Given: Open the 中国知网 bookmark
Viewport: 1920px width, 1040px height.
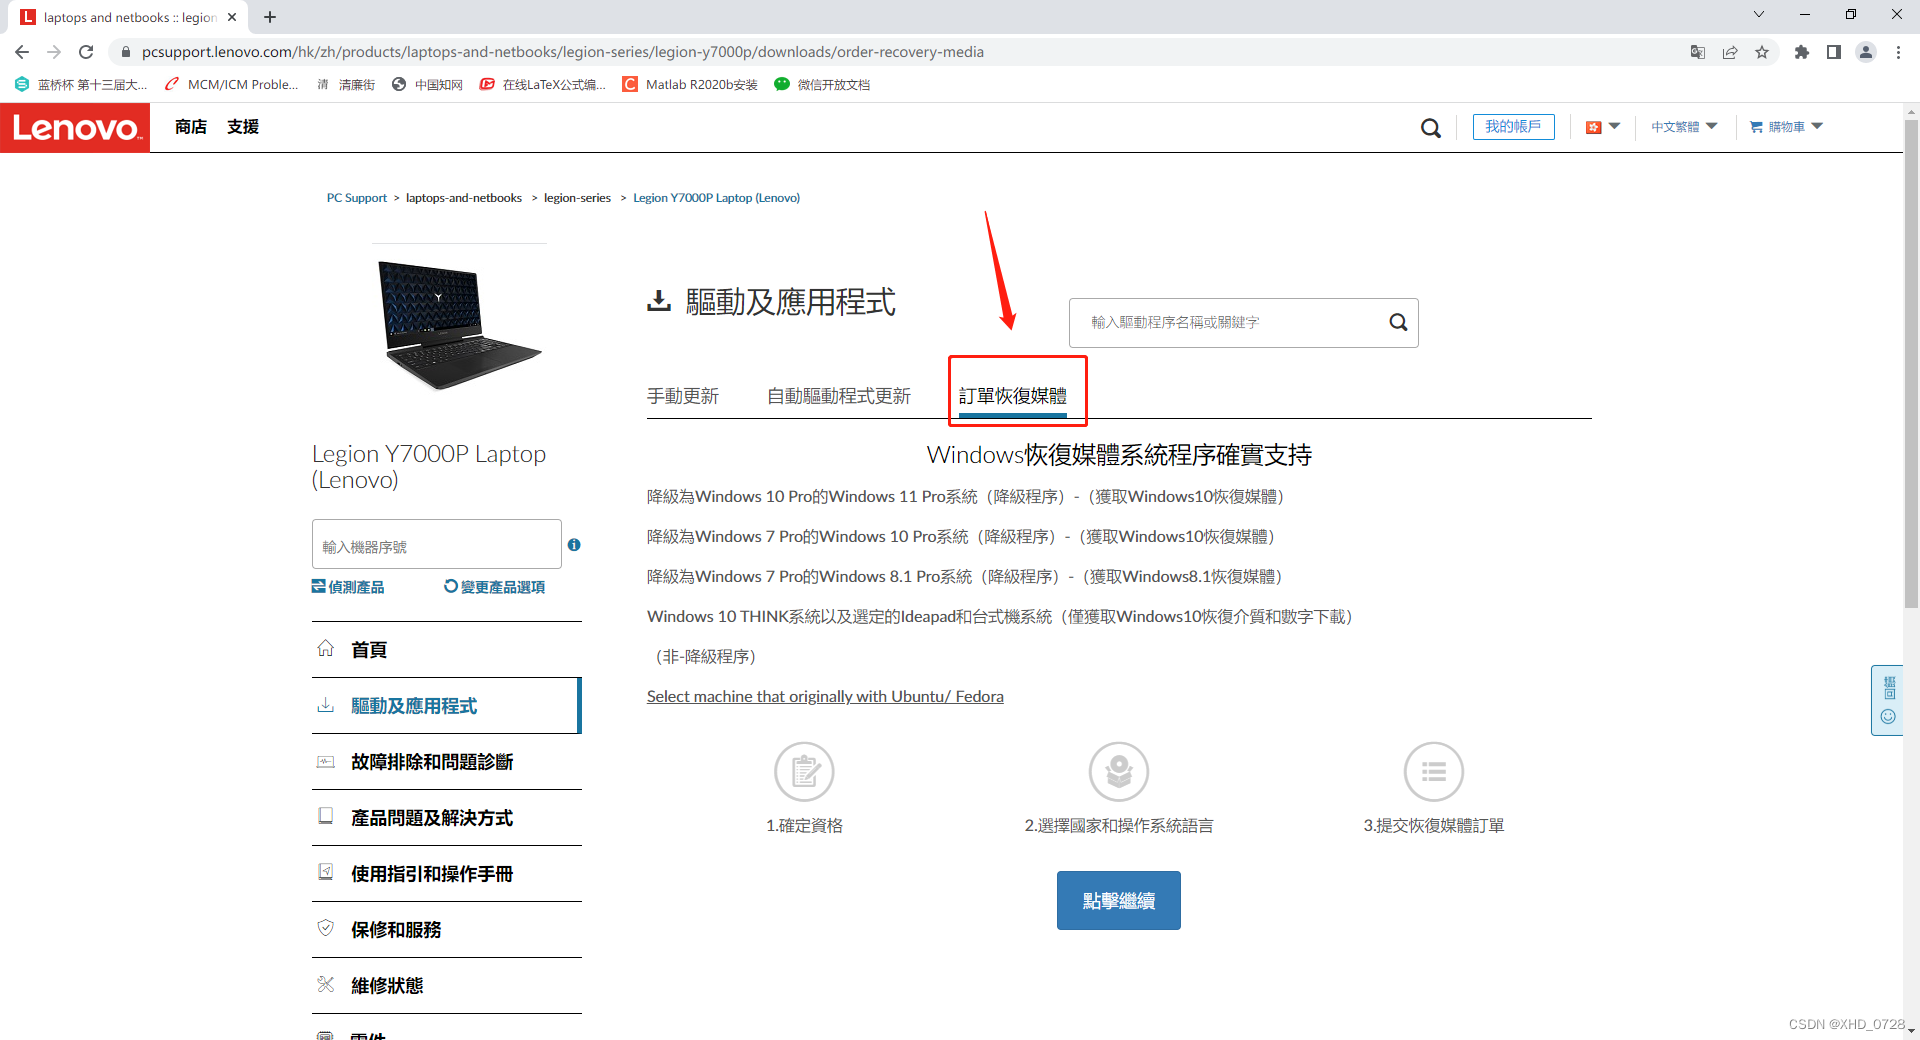Looking at the screenshot, I should coord(428,85).
